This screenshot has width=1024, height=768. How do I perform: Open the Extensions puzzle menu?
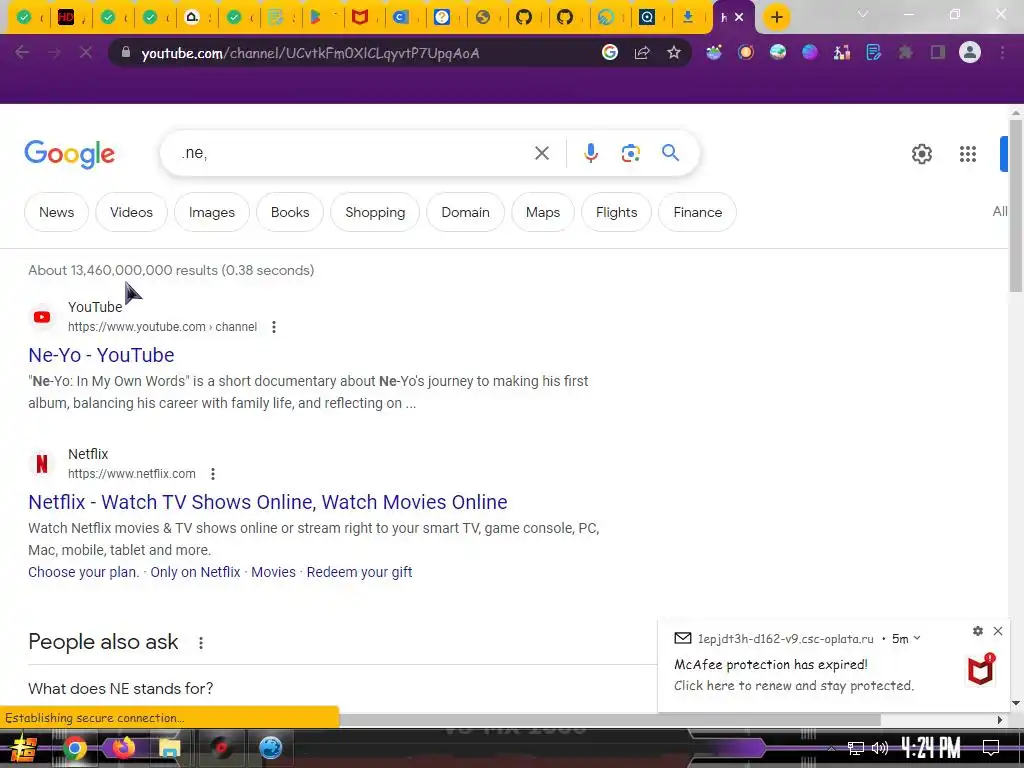pos(906,52)
